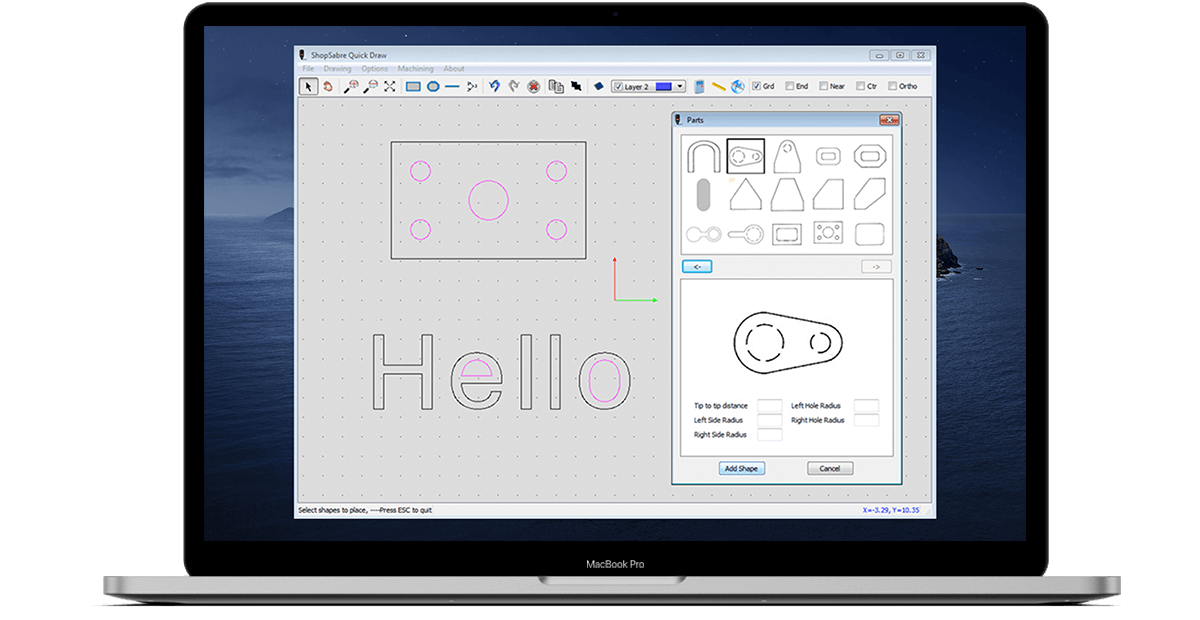Open the Machining menu

[415, 69]
